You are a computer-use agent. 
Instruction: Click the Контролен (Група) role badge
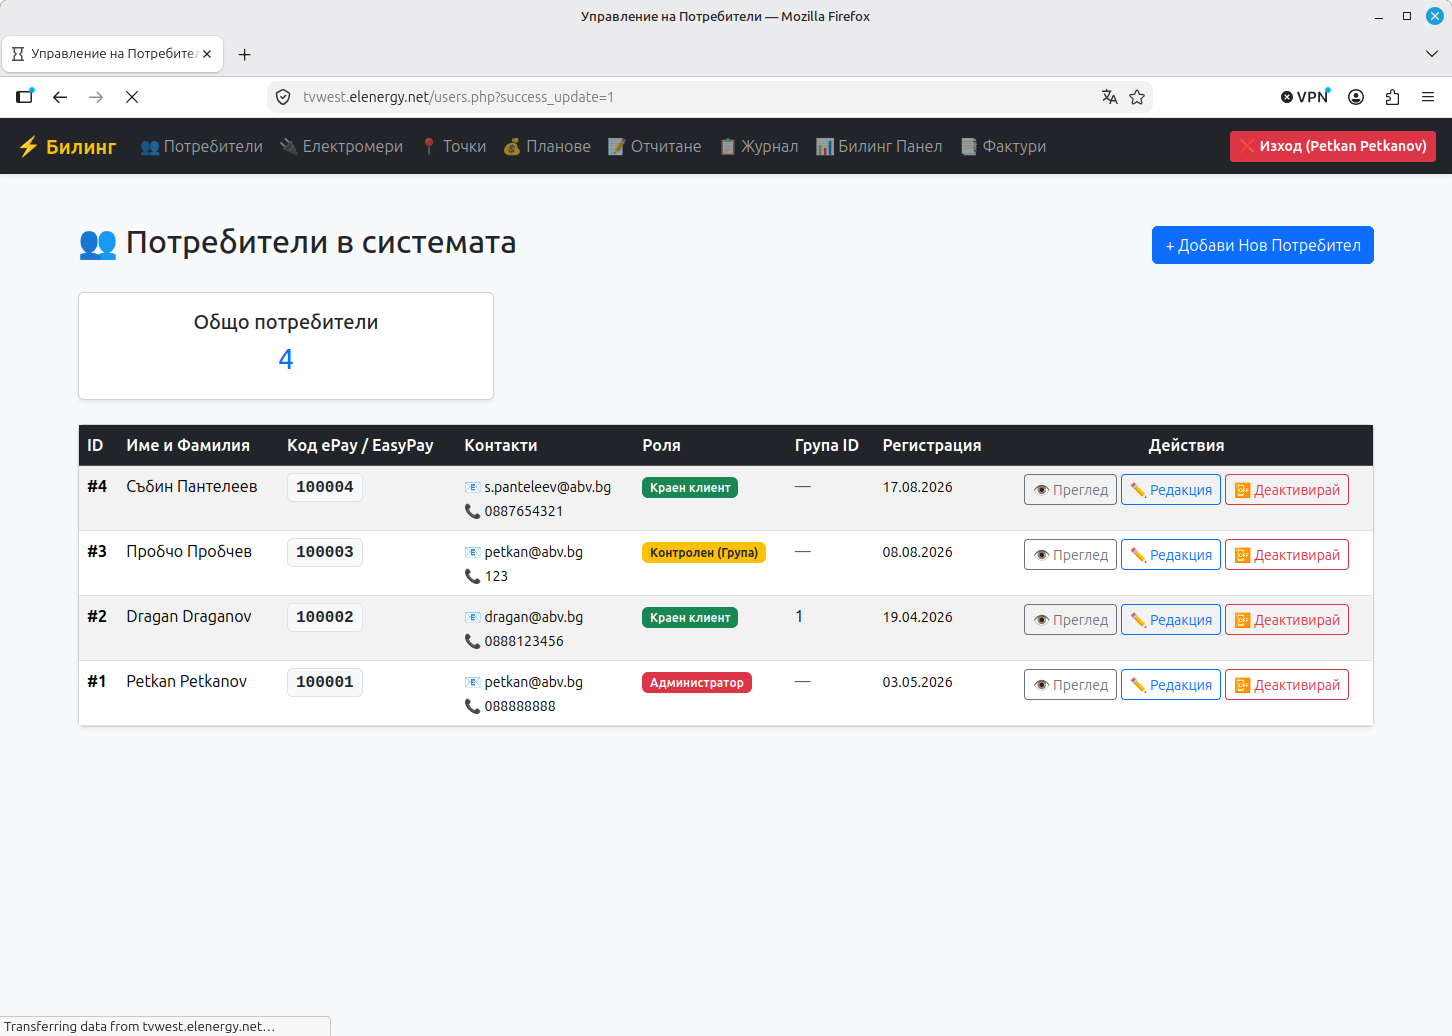pyautogui.click(x=704, y=553)
